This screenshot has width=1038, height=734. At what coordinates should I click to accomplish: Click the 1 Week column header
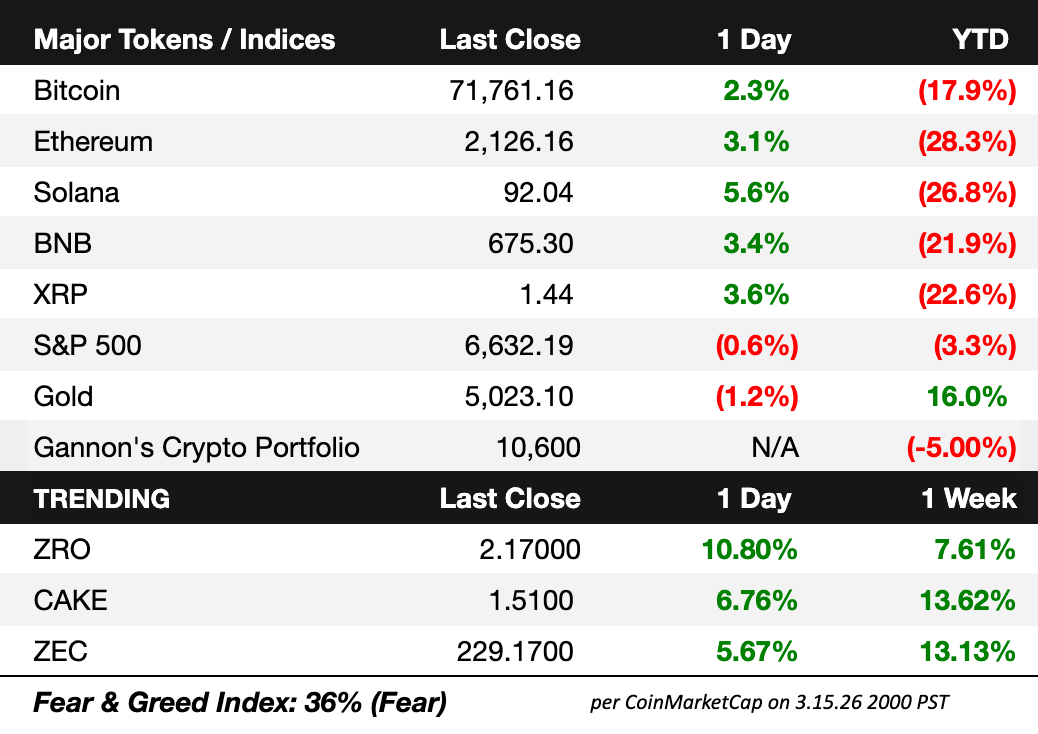(969, 498)
